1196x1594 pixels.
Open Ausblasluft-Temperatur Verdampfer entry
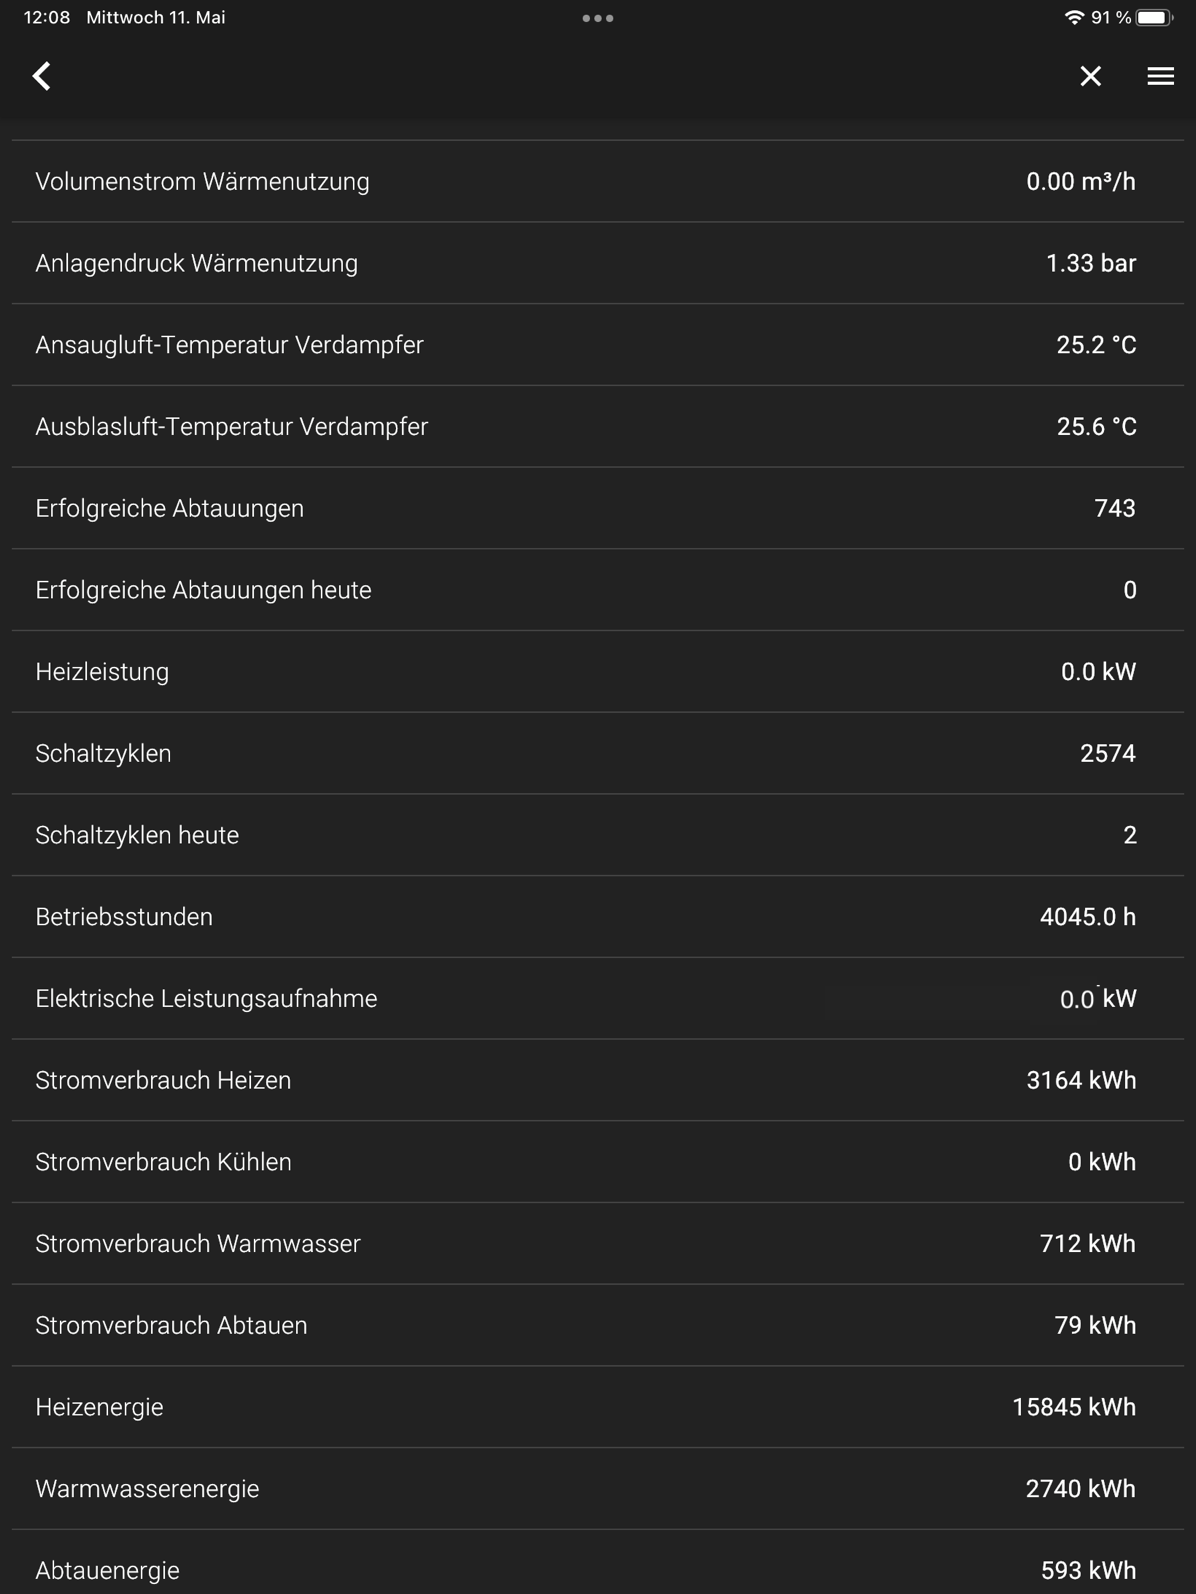coord(598,427)
